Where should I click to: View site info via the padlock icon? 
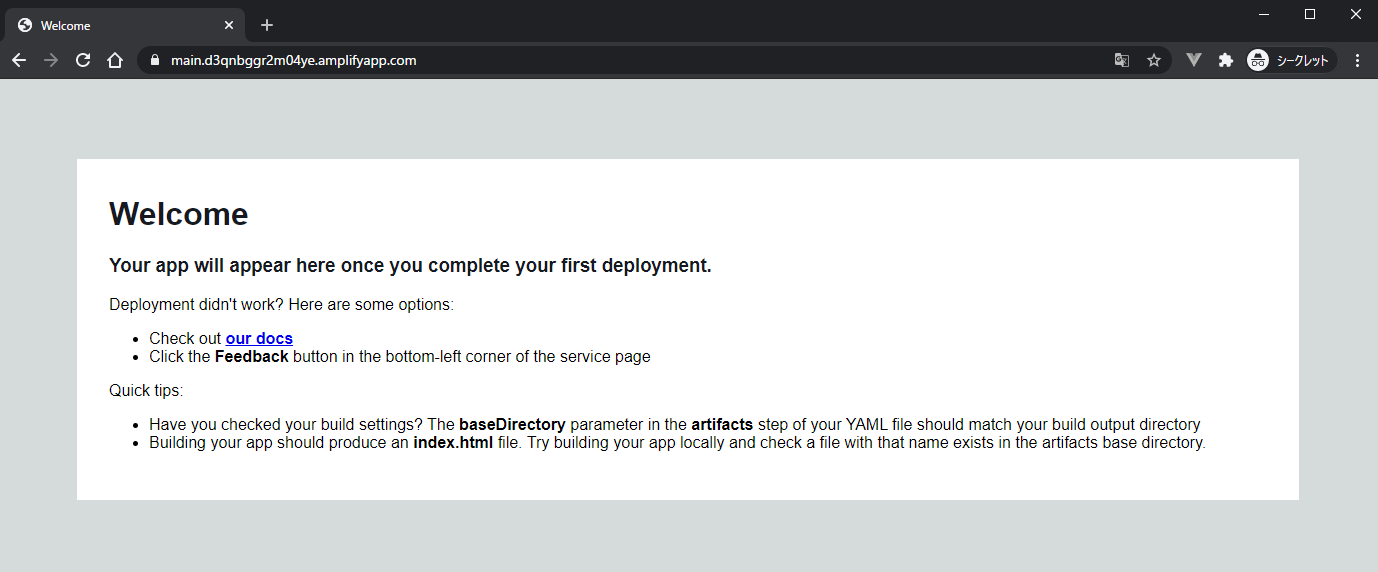click(154, 60)
